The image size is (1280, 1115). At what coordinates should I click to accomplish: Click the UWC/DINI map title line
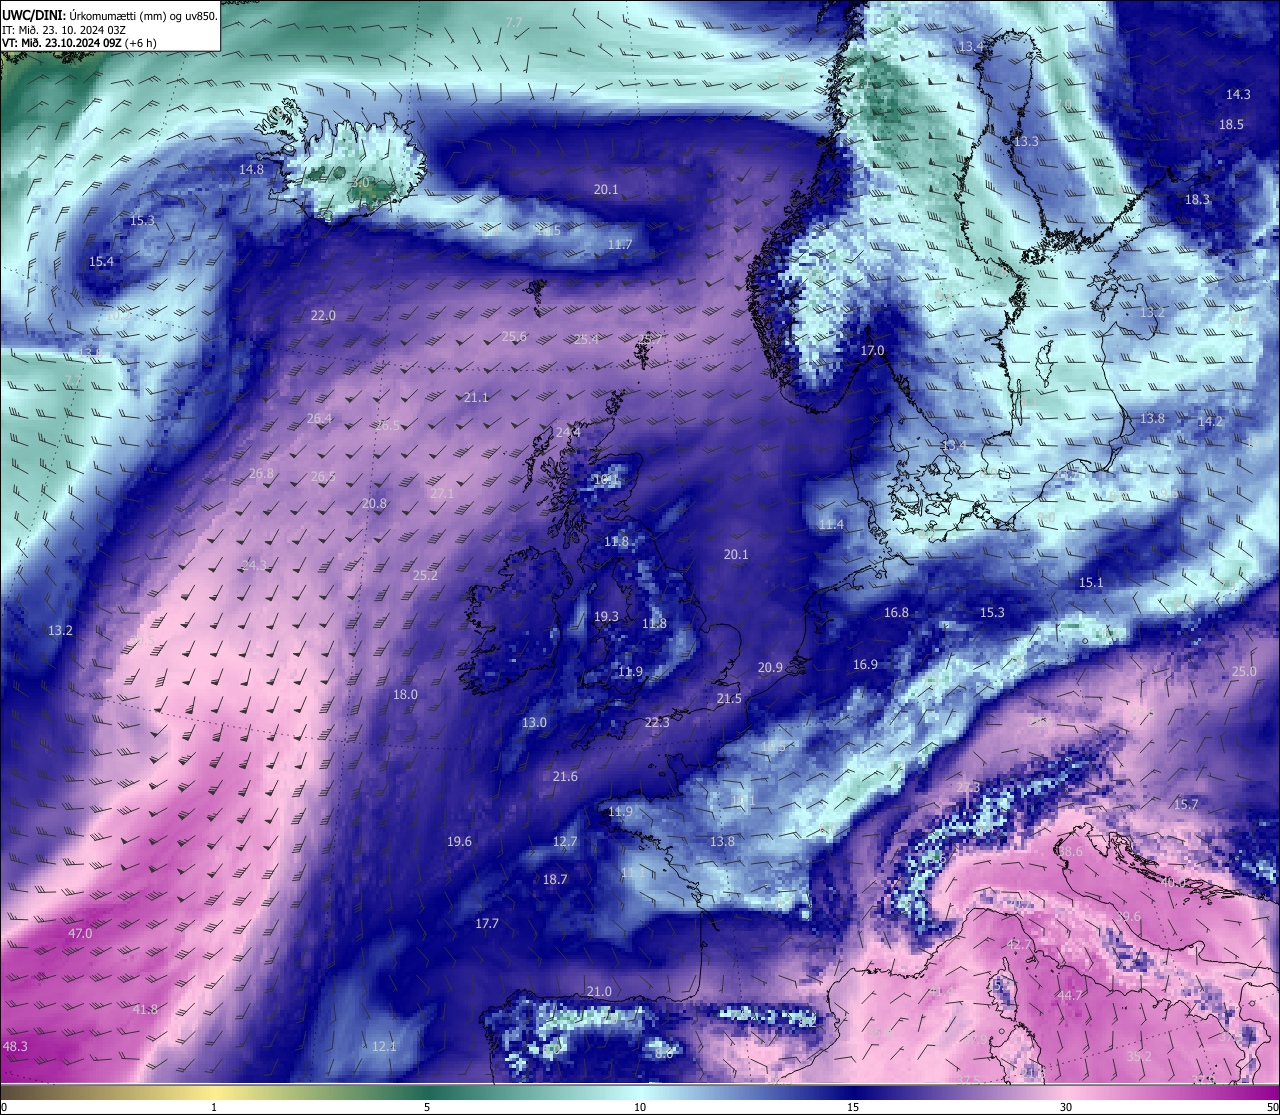tap(109, 14)
